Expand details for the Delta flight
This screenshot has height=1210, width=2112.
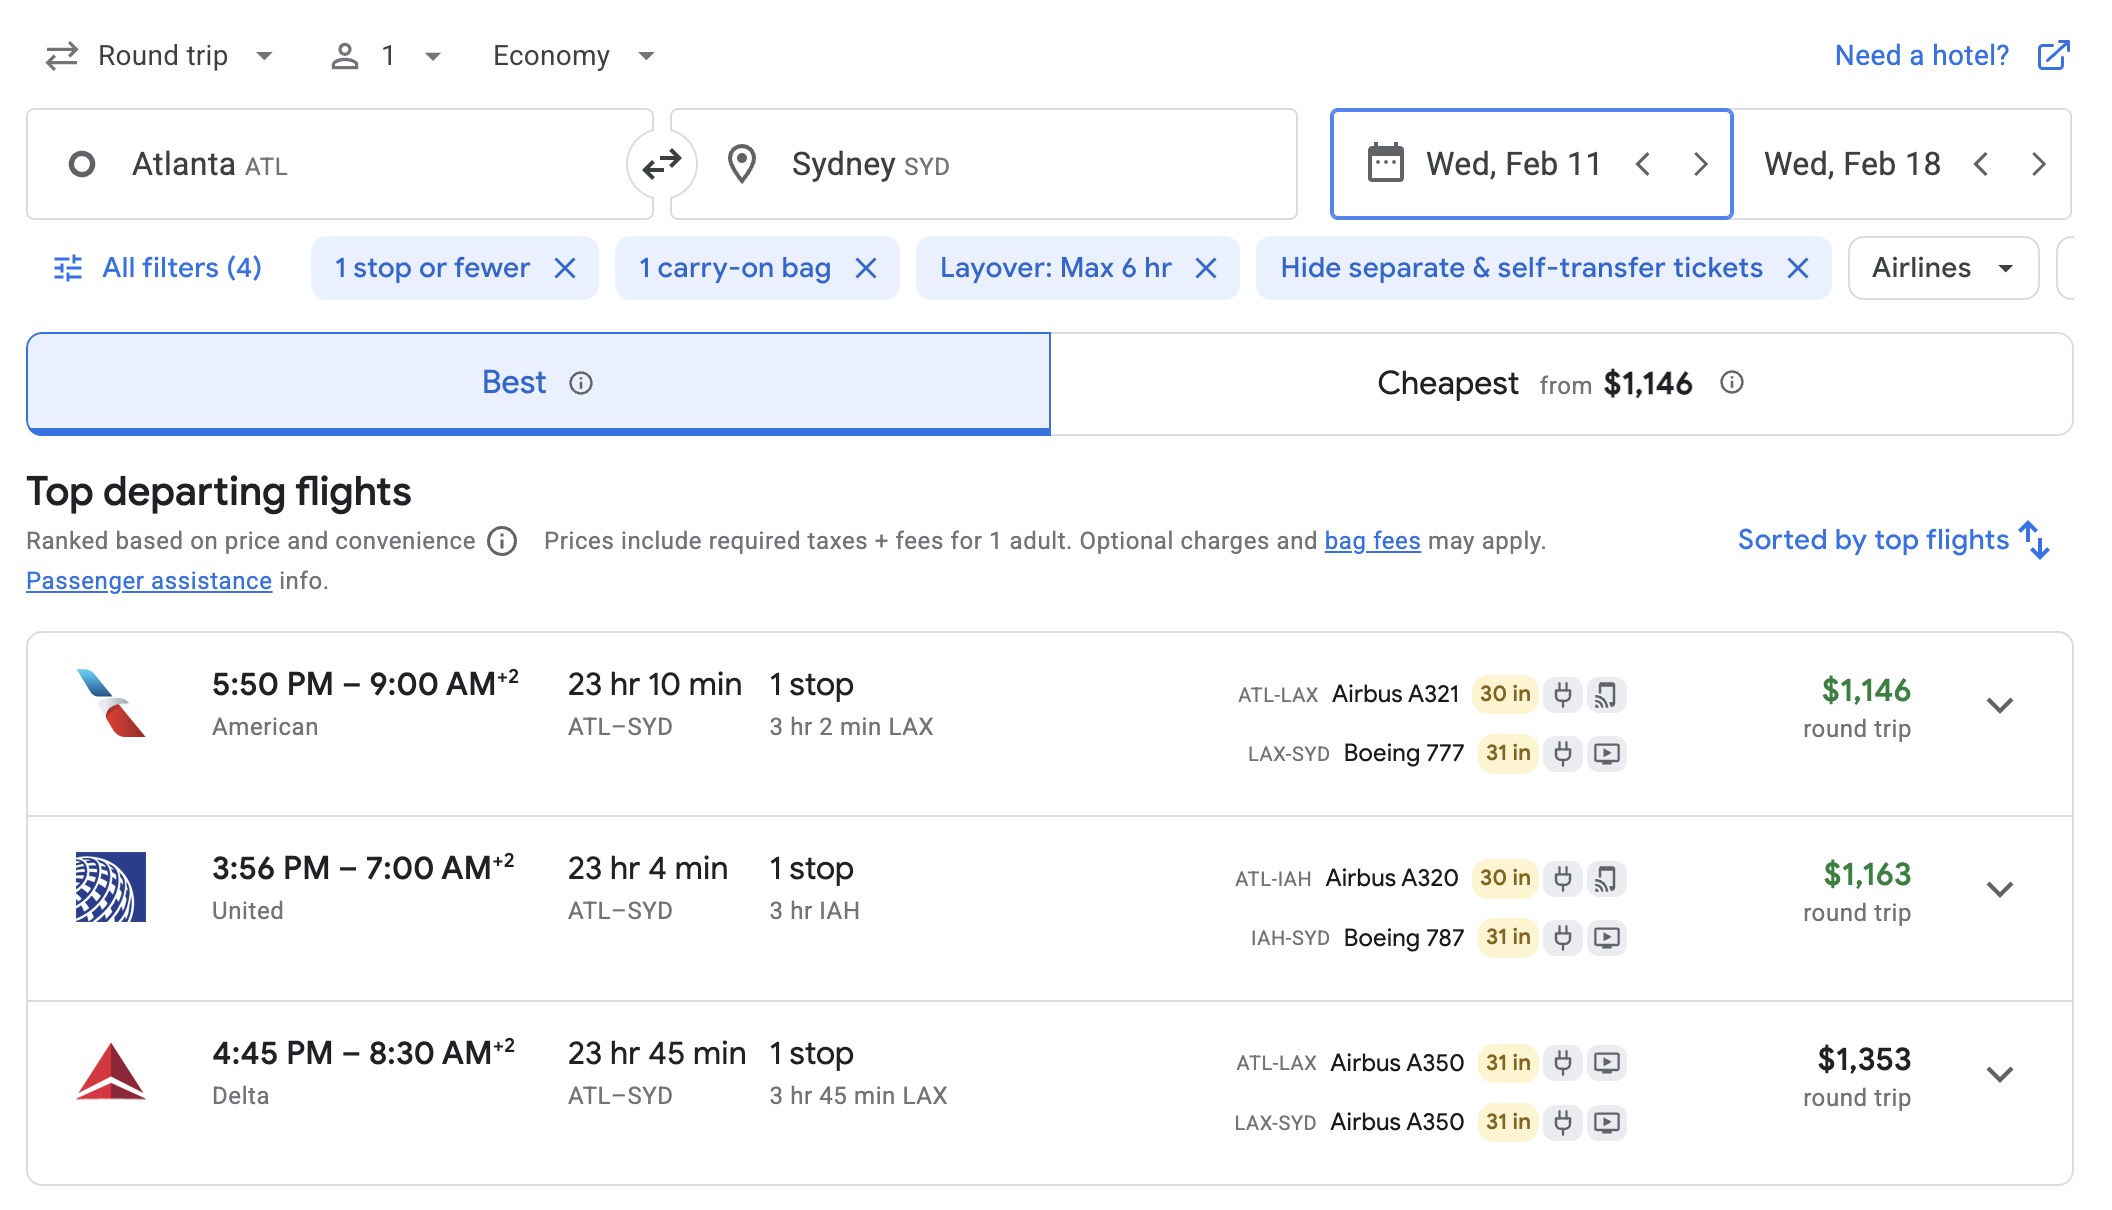[x=1999, y=1074]
